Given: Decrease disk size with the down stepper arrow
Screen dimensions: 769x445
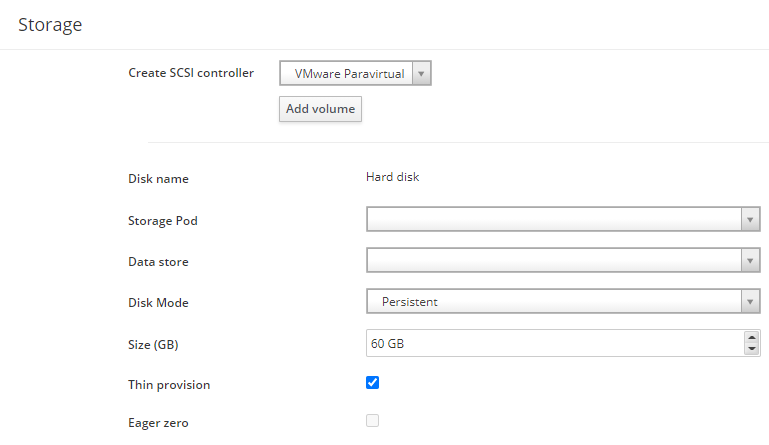Looking at the screenshot, I should pyautogui.click(x=752, y=349).
